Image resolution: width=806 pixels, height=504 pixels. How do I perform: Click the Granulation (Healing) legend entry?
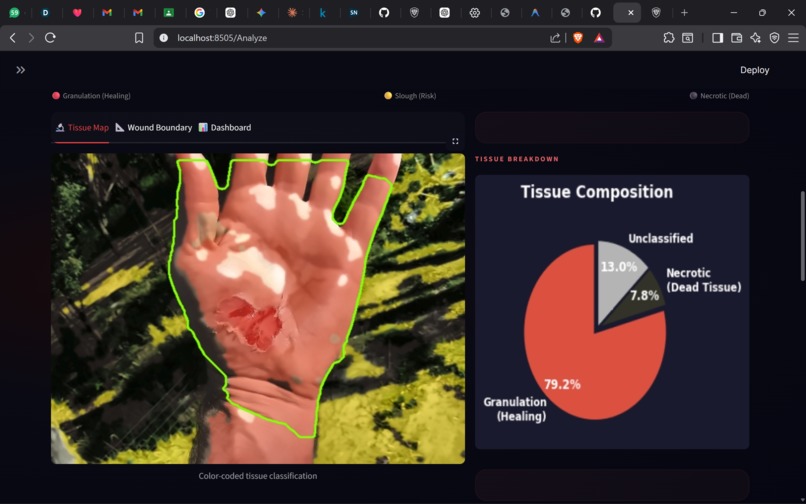(x=91, y=96)
